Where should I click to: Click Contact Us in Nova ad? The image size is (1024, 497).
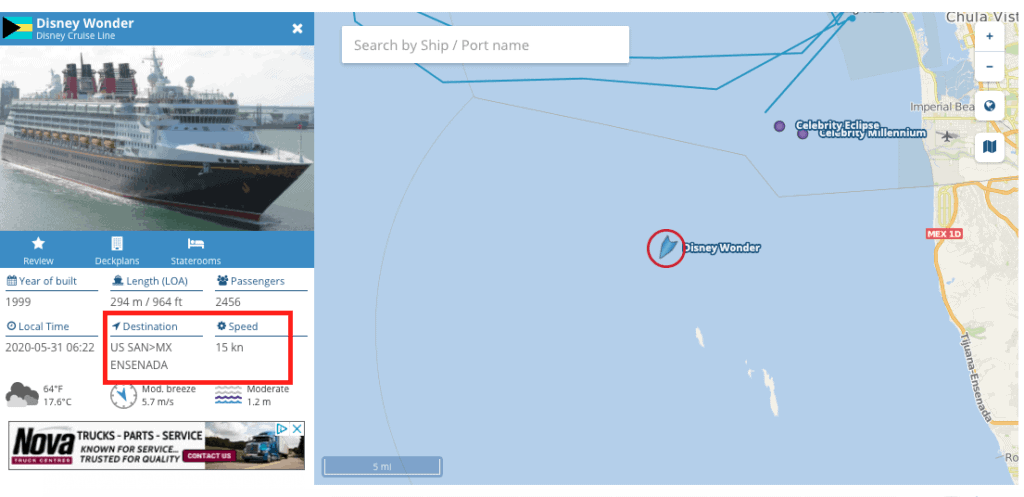209,455
